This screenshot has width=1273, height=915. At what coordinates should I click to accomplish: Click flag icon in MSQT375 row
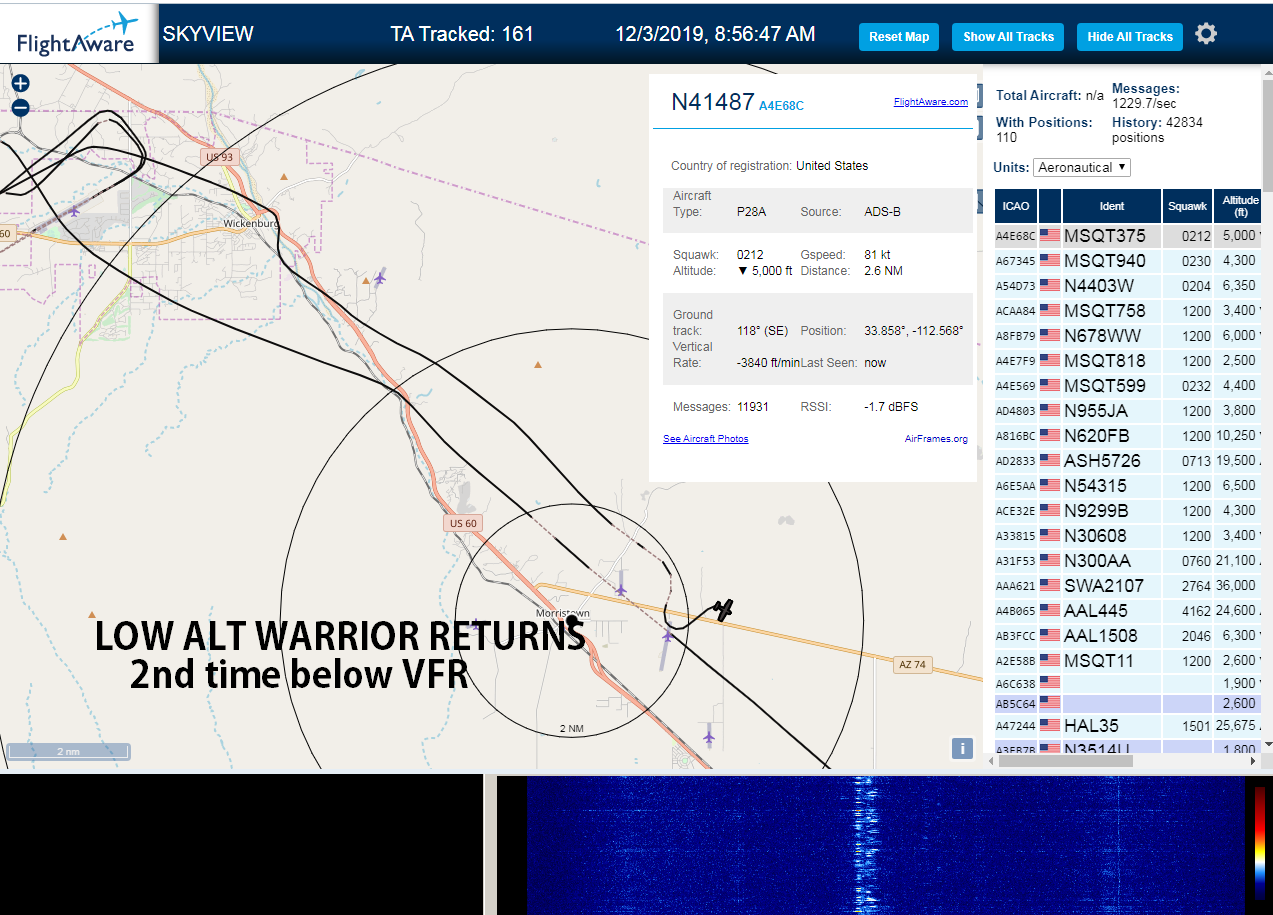point(1050,236)
